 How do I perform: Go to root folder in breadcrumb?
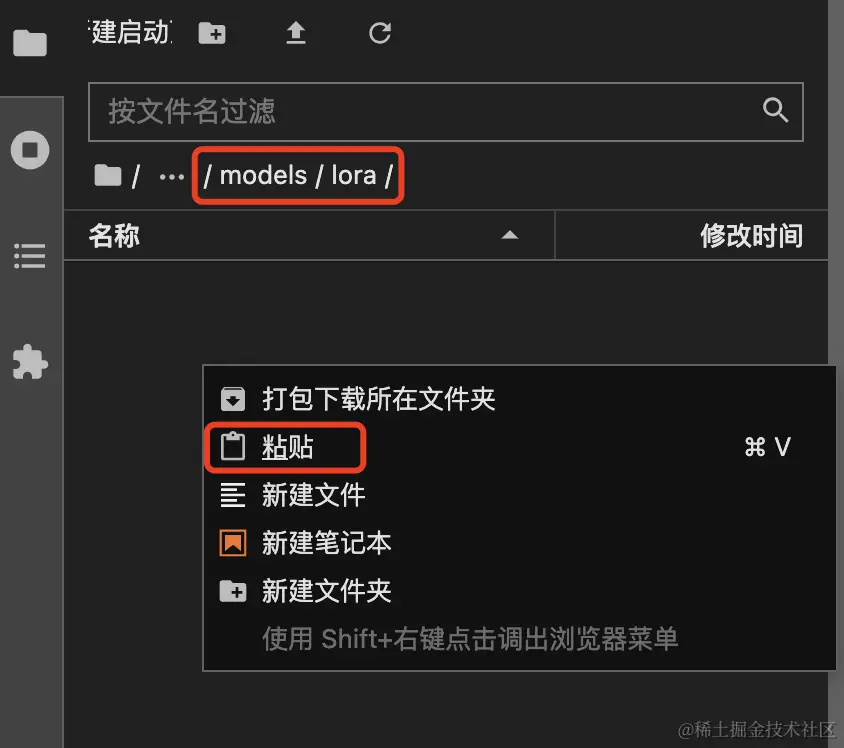[108, 175]
